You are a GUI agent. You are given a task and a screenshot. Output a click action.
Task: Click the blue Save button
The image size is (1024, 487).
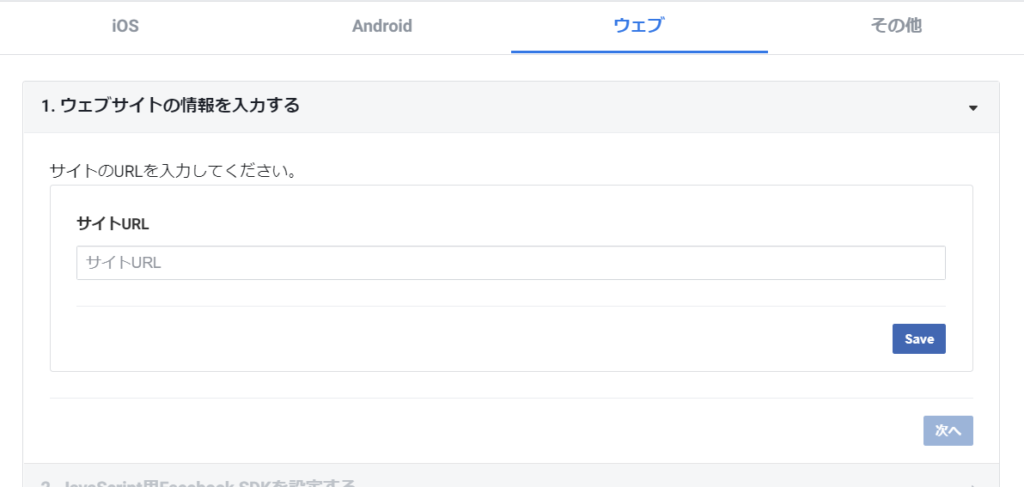919,339
